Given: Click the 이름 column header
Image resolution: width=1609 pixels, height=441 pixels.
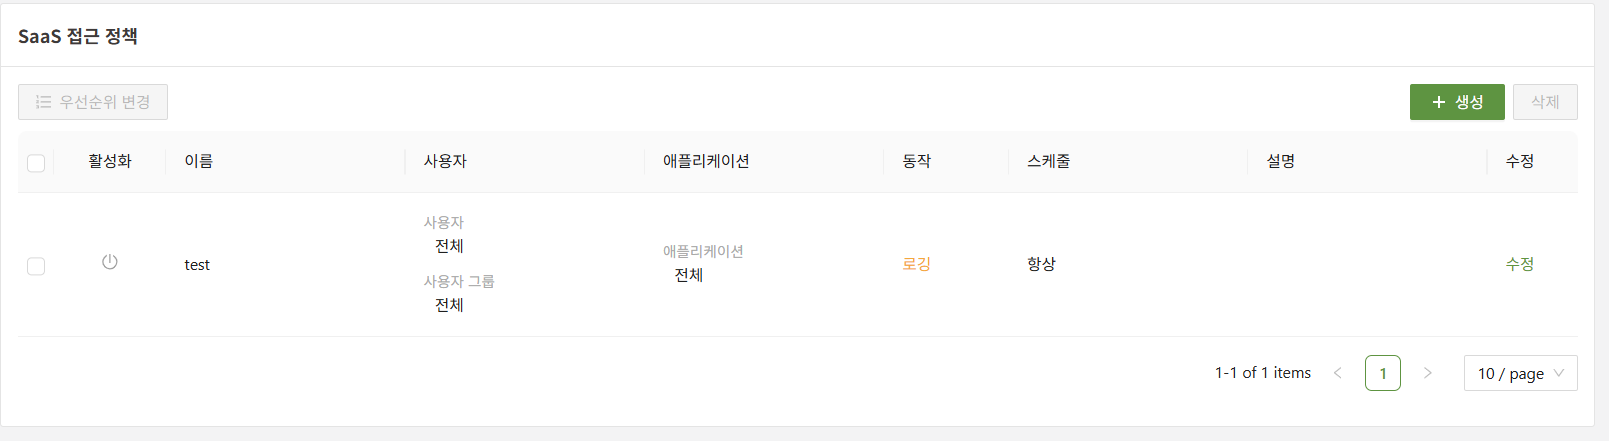Looking at the screenshot, I should point(198,161).
